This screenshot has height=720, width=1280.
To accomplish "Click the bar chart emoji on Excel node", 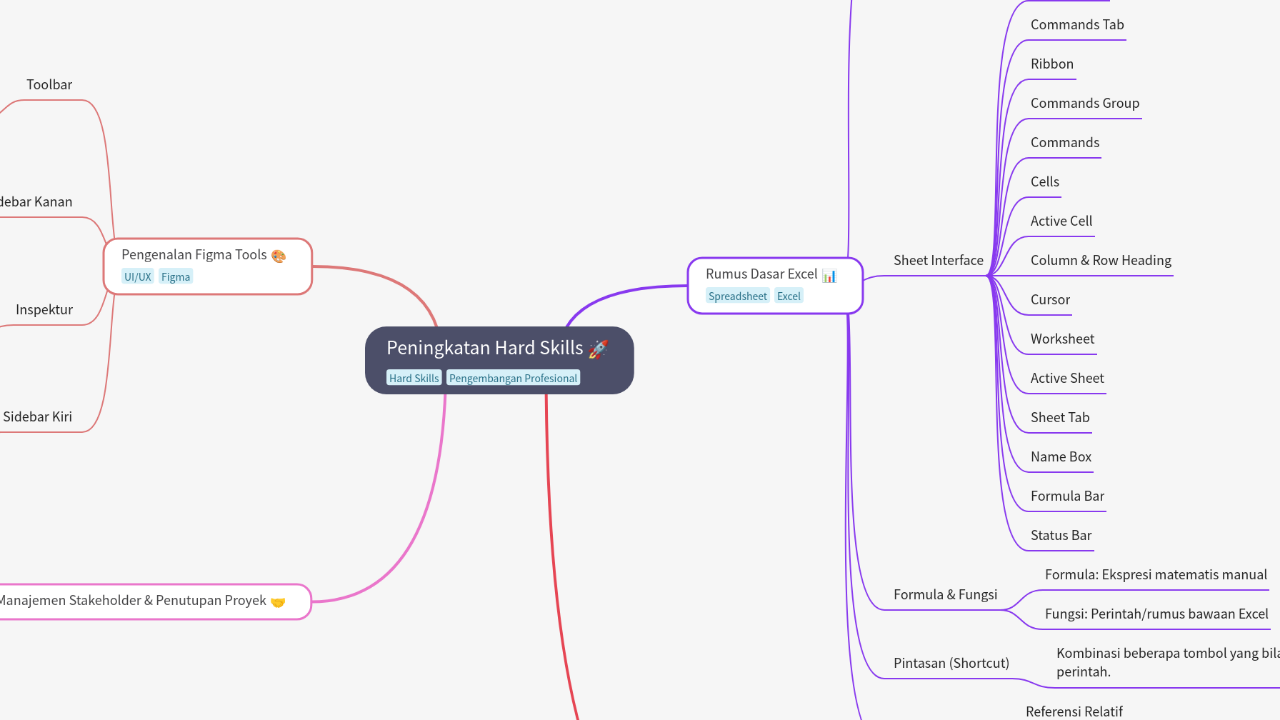I will 829,275.
